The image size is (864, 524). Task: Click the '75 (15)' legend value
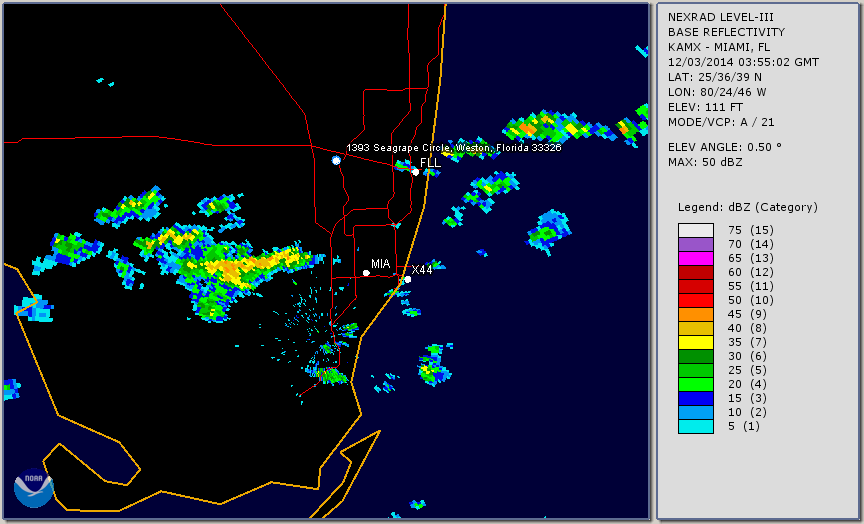(750, 230)
